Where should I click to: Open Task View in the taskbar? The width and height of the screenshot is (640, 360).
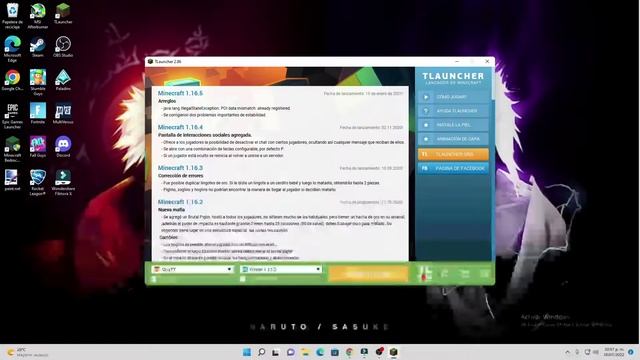[276, 352]
